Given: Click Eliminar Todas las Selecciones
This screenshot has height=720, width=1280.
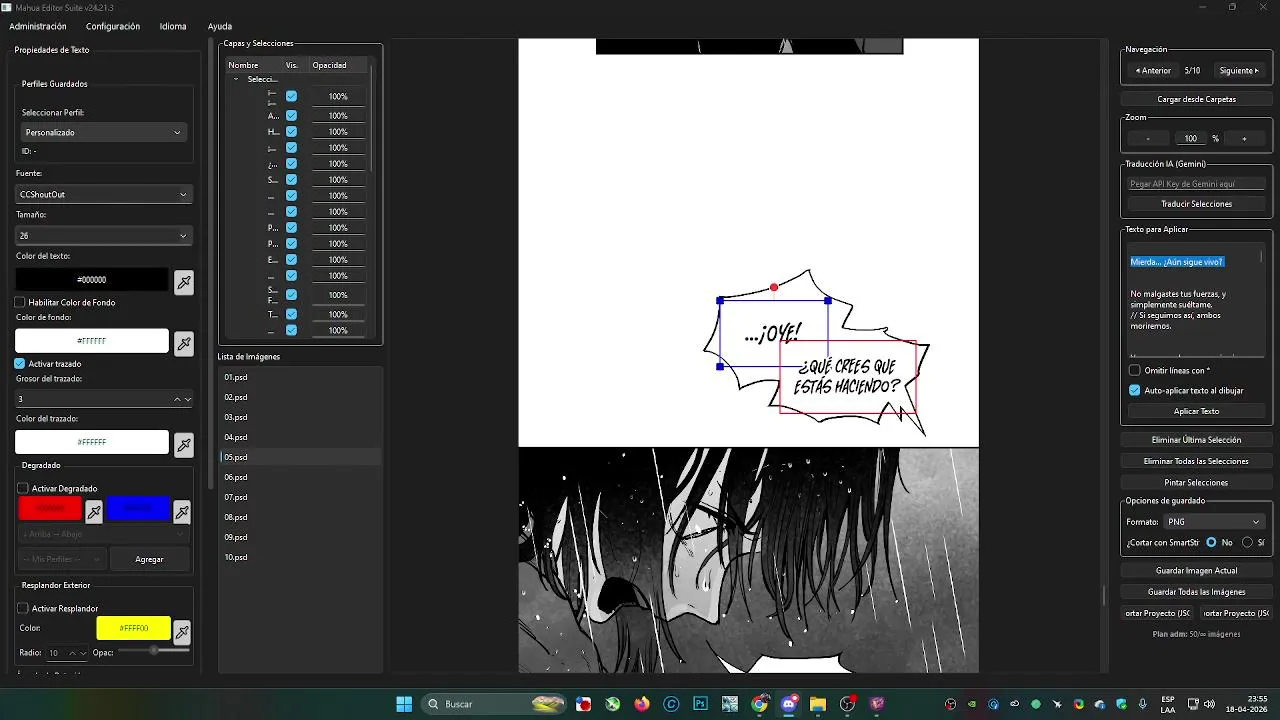Looking at the screenshot, I should coord(1196,462).
